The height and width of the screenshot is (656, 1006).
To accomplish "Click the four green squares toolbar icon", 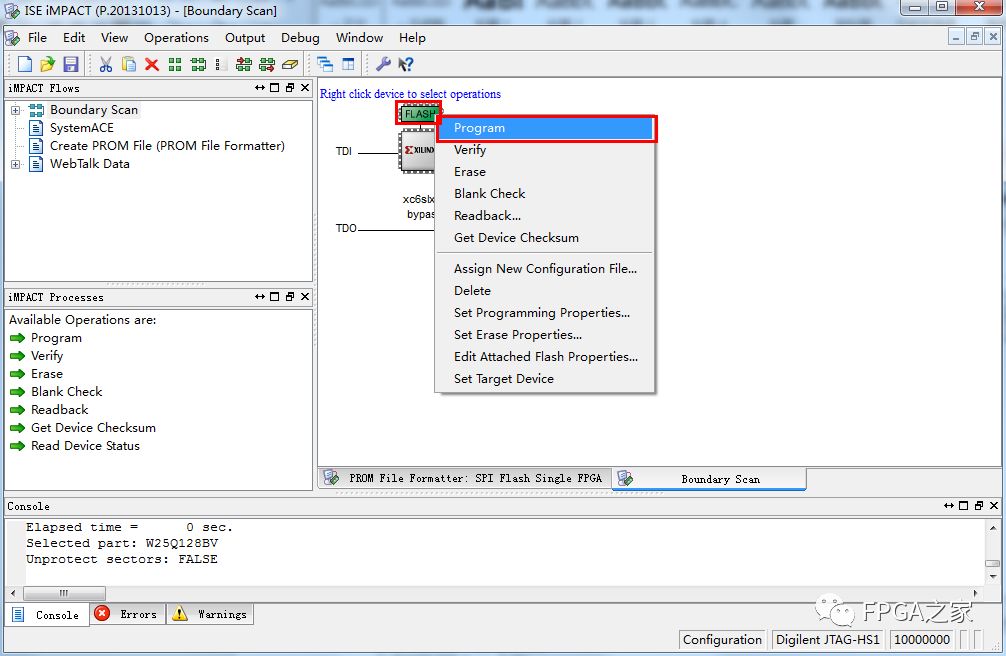I will click(175, 64).
